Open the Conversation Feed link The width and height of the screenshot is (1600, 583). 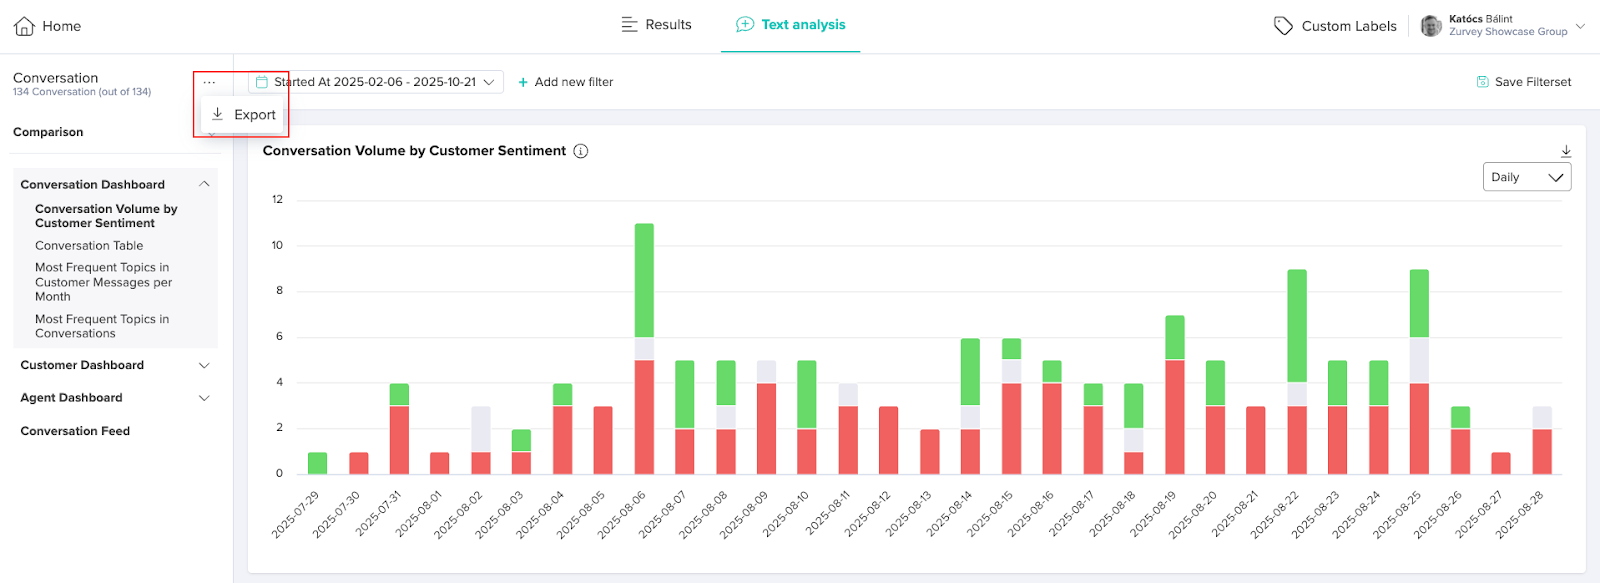(x=75, y=431)
